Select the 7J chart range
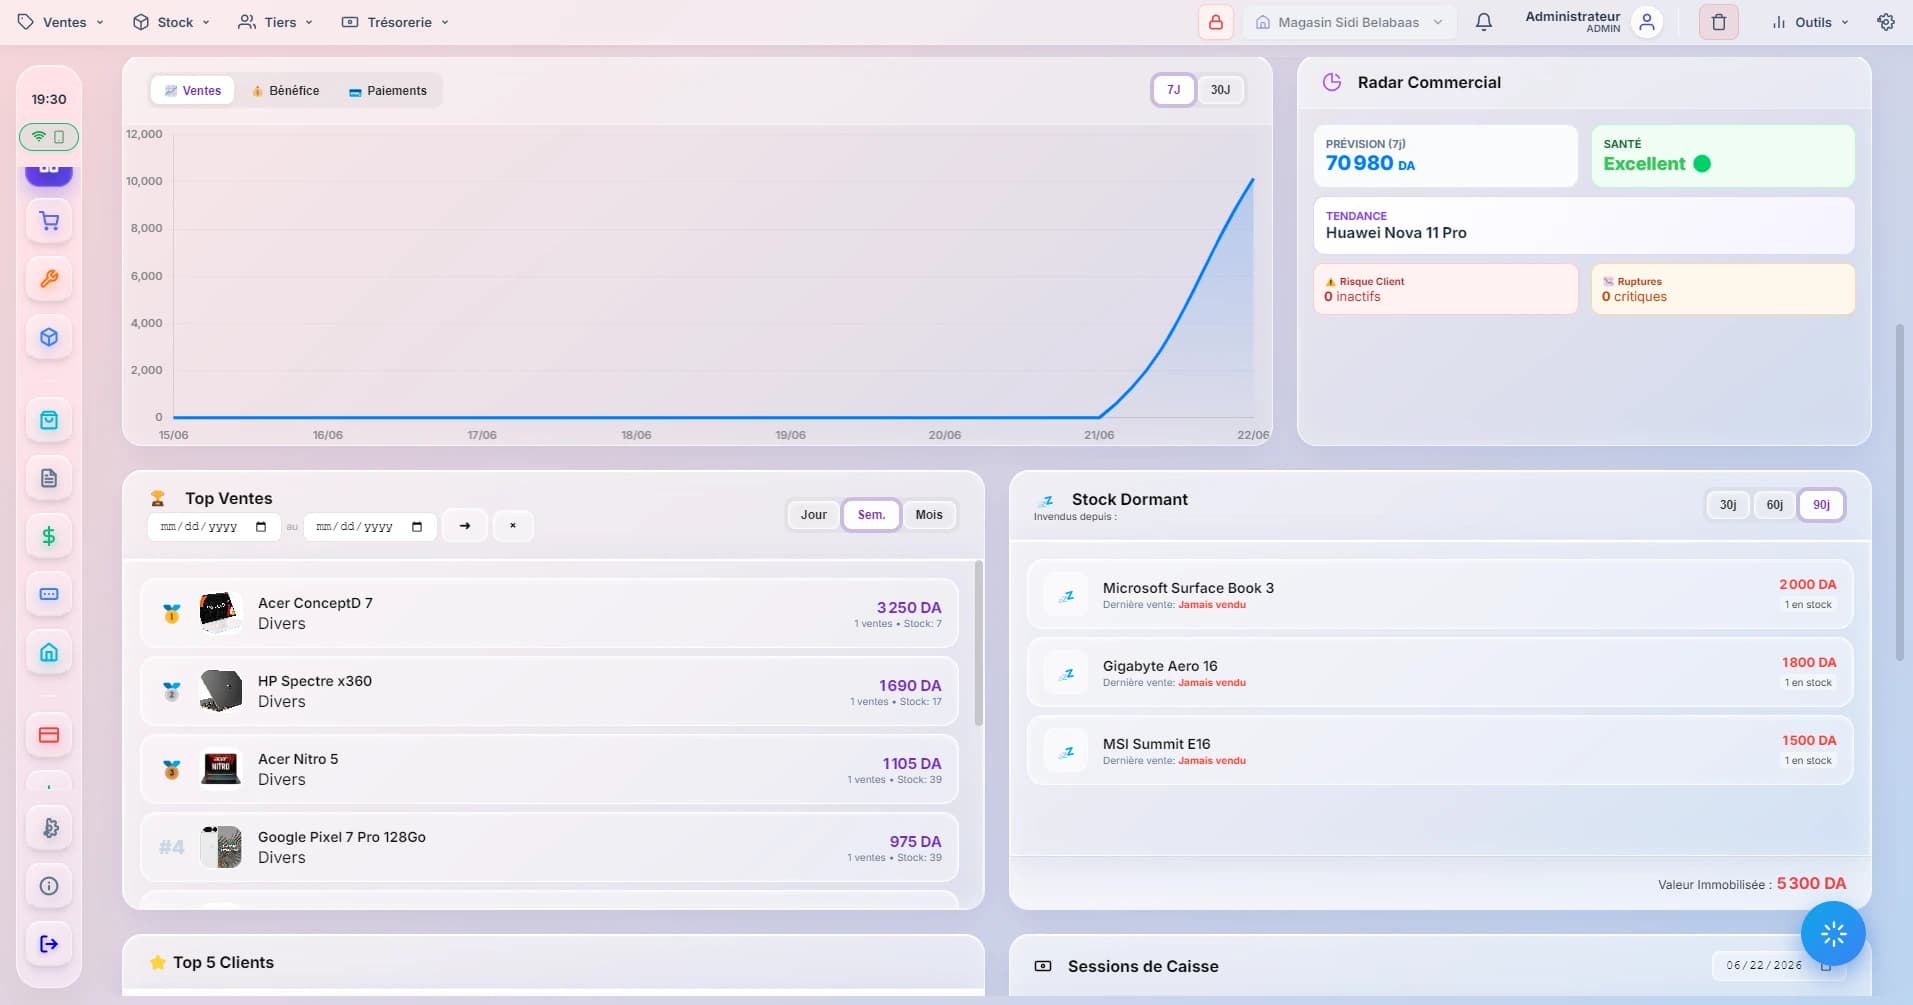This screenshot has width=1913, height=1005. (x=1173, y=90)
